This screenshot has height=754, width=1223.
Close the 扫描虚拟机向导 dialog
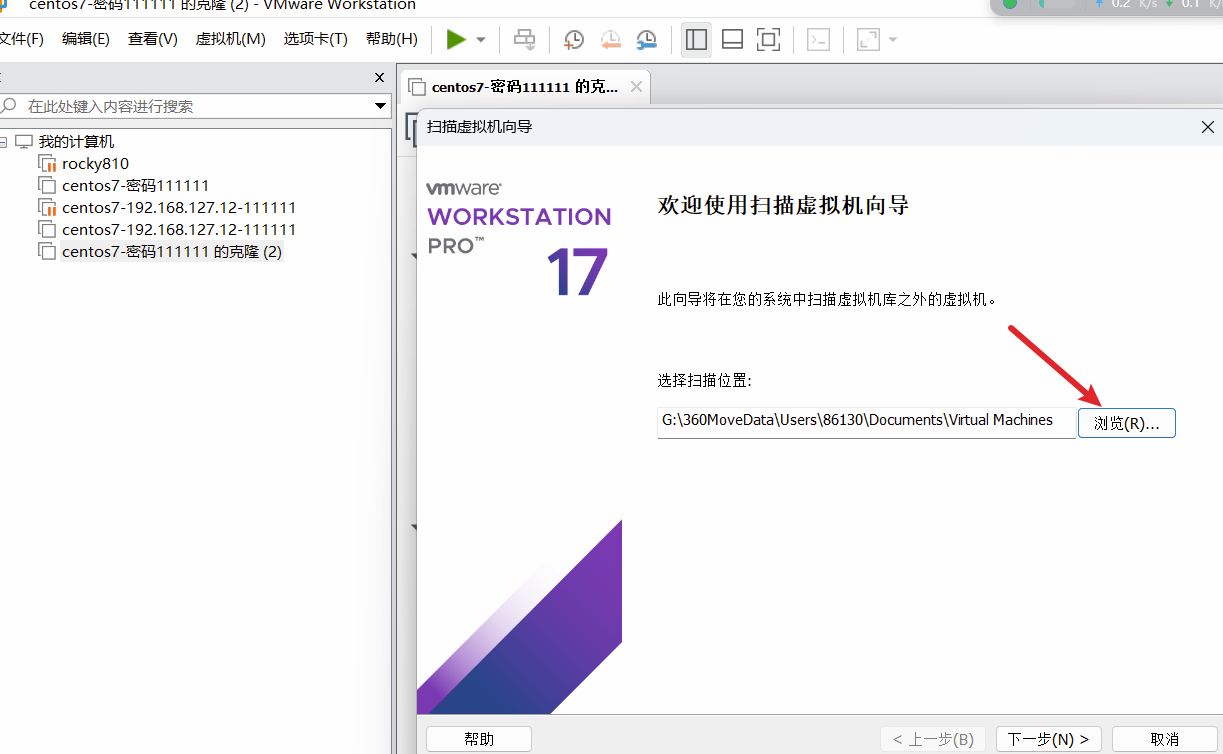coord(1207,127)
